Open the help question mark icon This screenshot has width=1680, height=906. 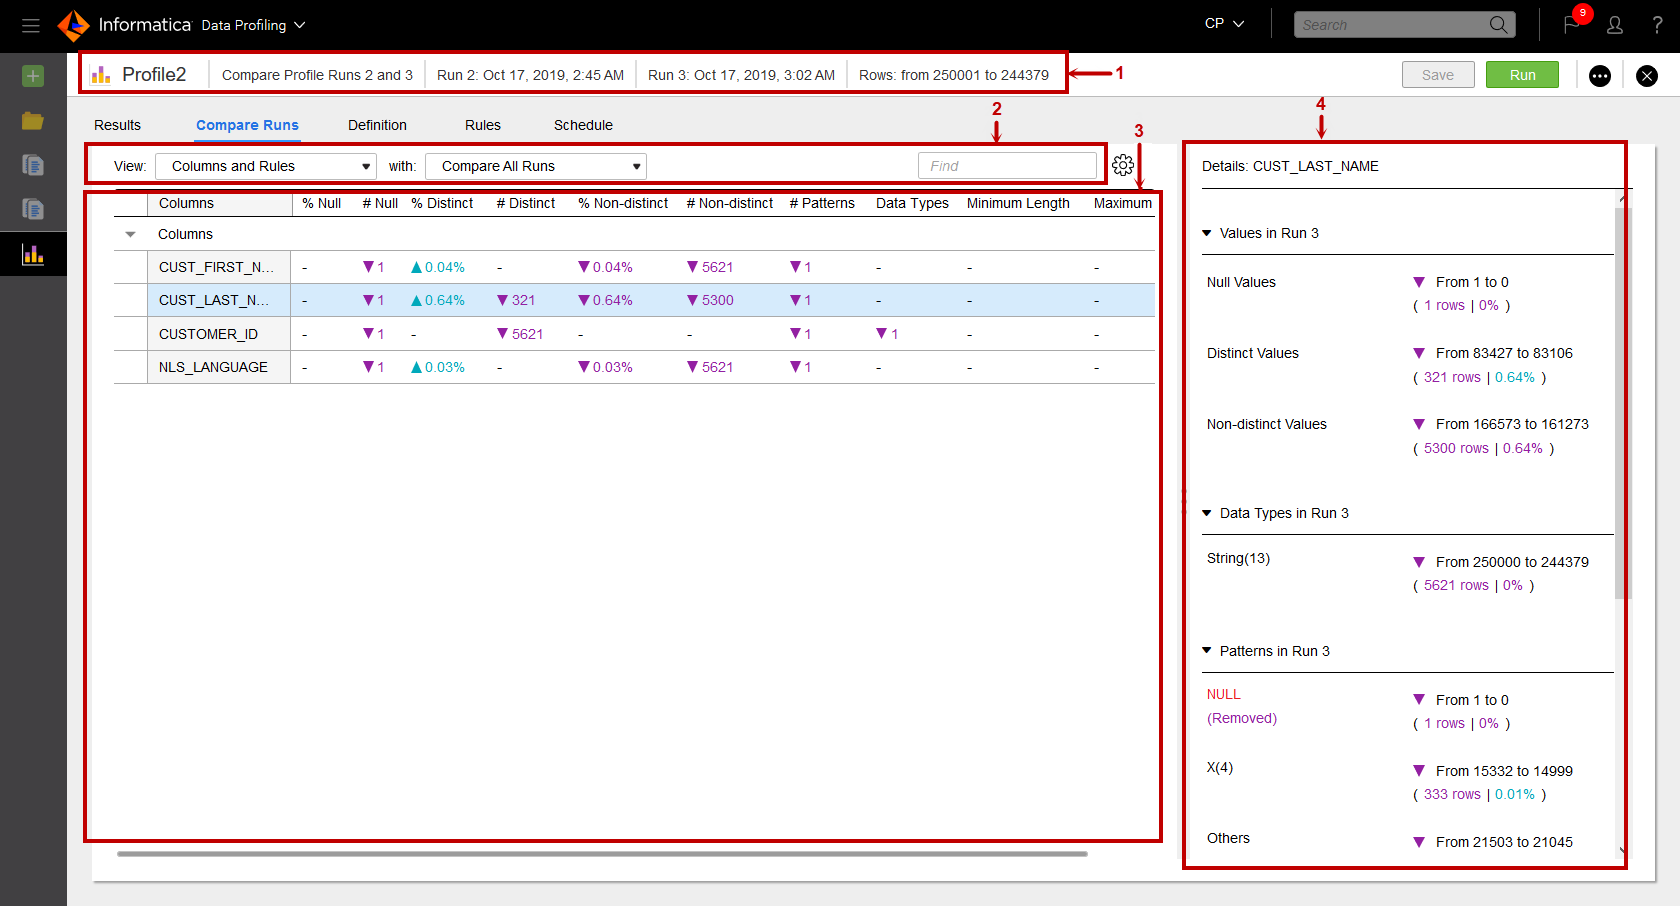click(x=1657, y=25)
